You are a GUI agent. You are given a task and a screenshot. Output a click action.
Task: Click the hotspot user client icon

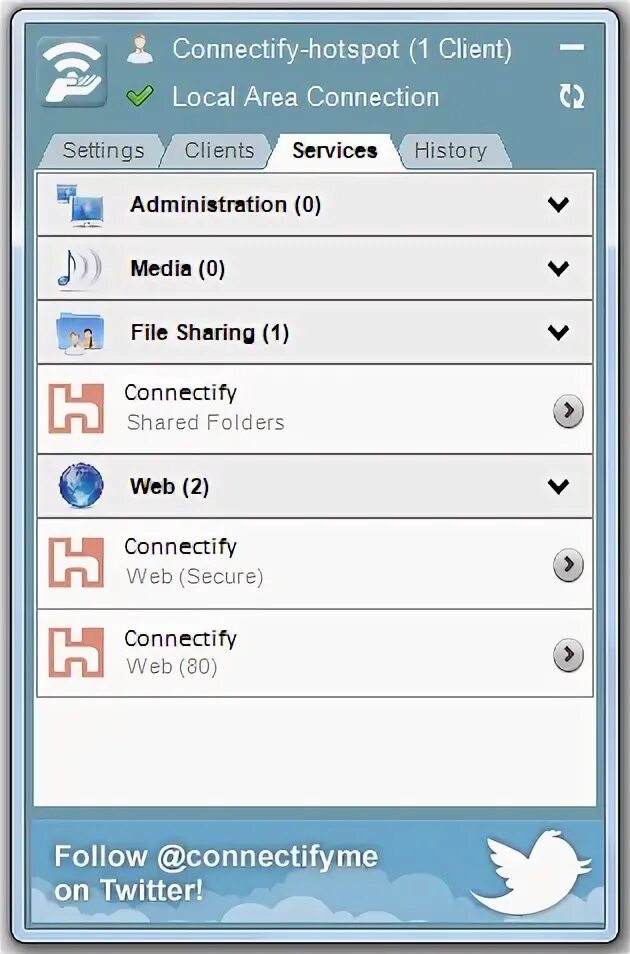tap(140, 48)
